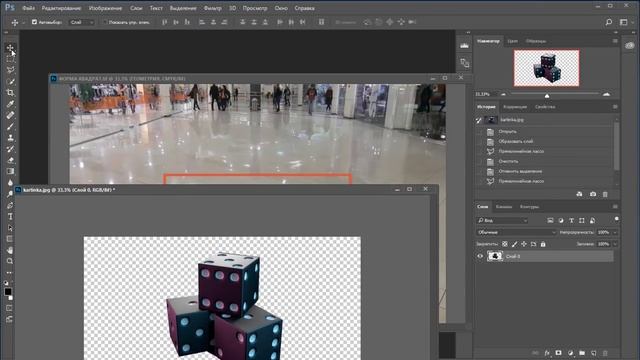
Task: Toggle lock transparent pixels
Action: coord(505,244)
